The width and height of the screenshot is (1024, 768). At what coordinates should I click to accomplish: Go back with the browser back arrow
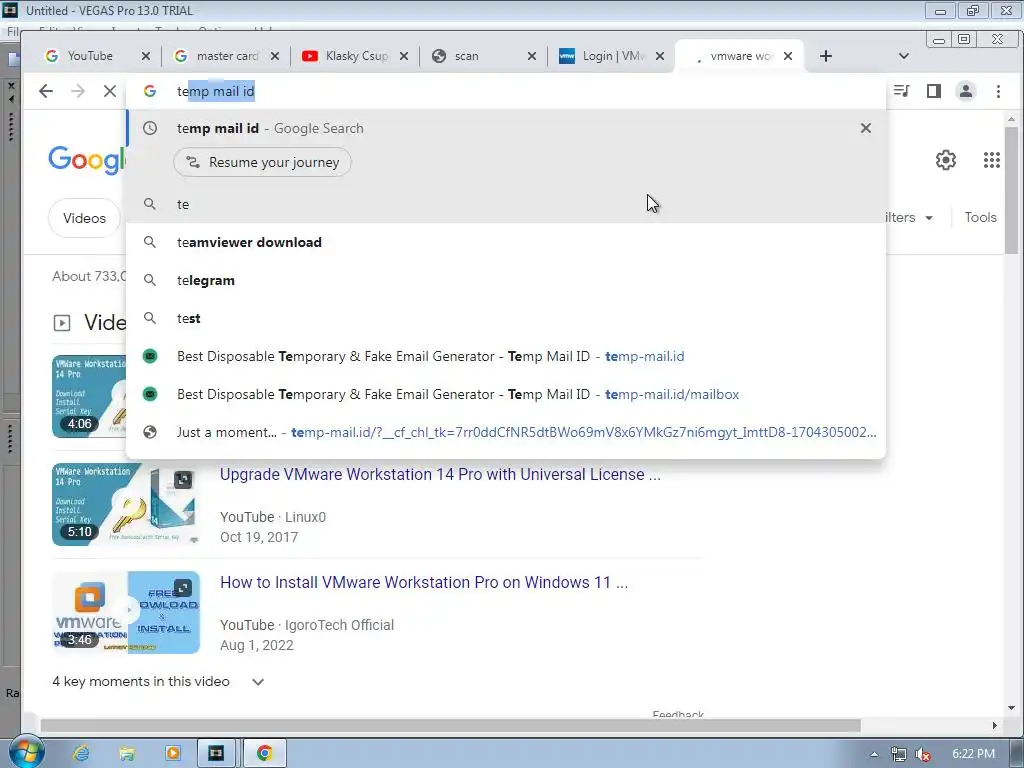[x=46, y=91]
